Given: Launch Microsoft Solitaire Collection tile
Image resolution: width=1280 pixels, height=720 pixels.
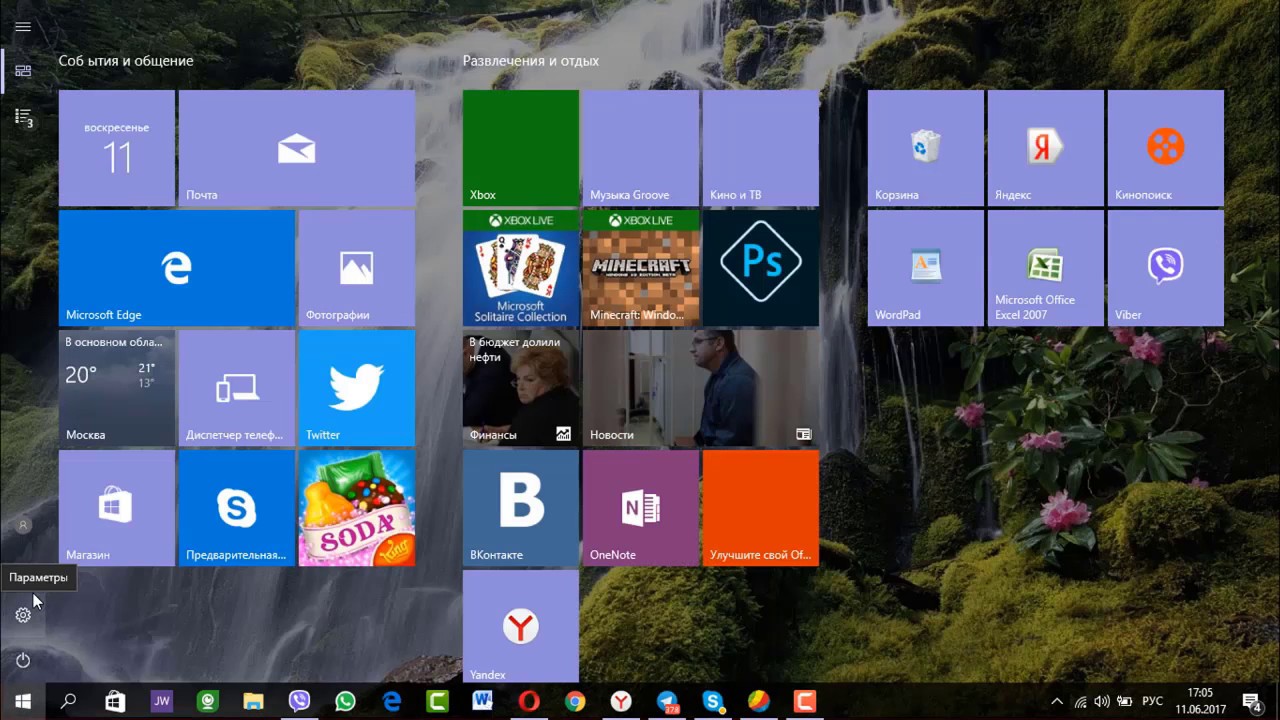Looking at the screenshot, I should pyautogui.click(x=521, y=268).
